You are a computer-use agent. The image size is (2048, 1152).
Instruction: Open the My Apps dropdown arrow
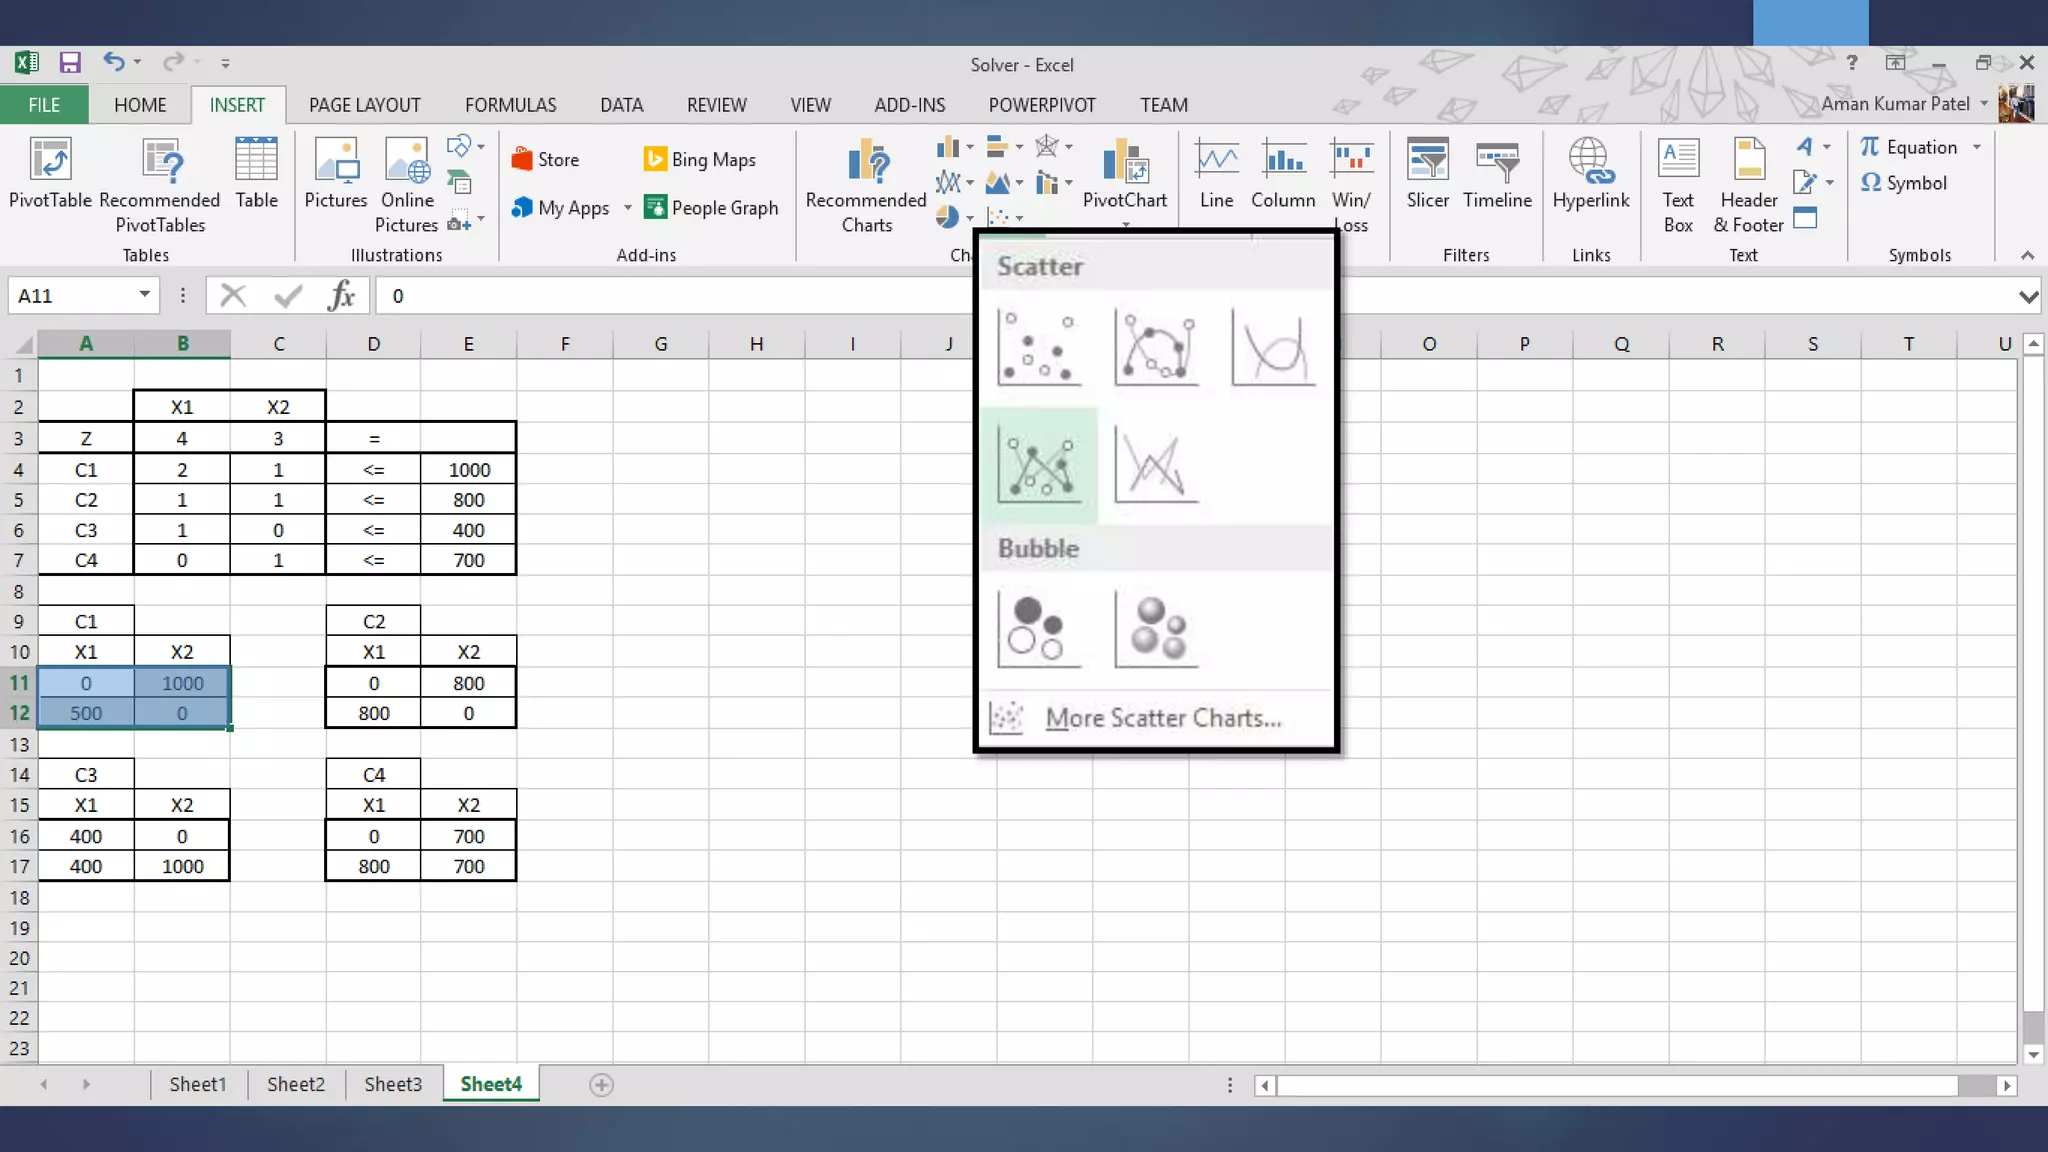click(x=628, y=208)
